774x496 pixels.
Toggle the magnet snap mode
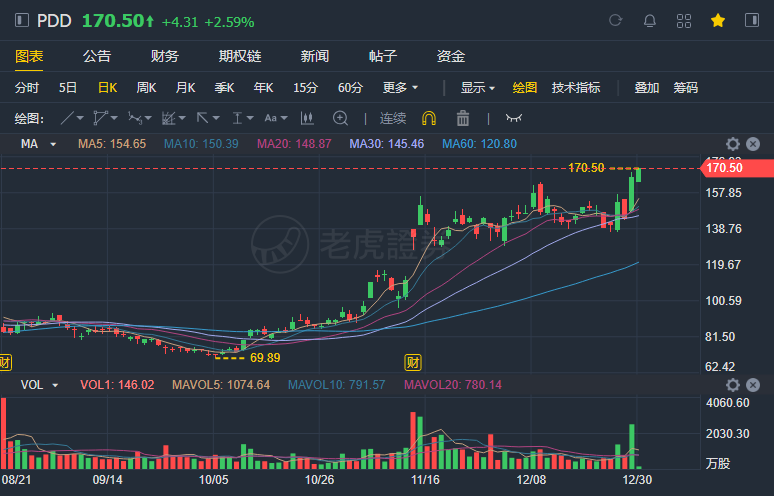[x=429, y=118]
